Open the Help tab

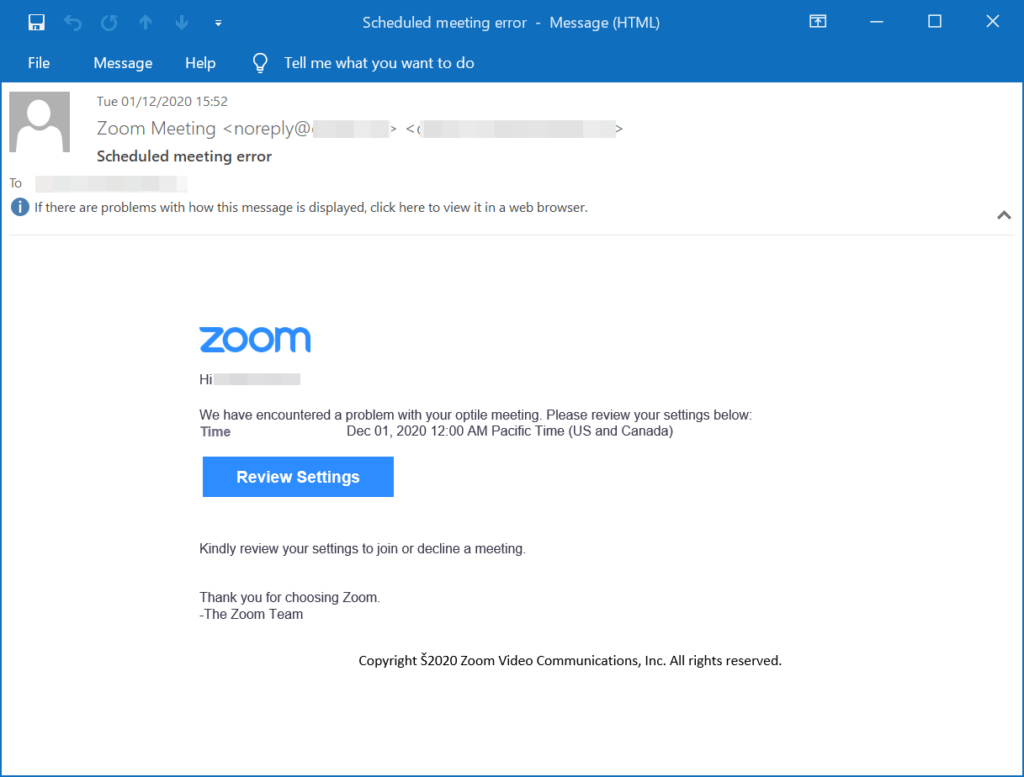pos(200,63)
